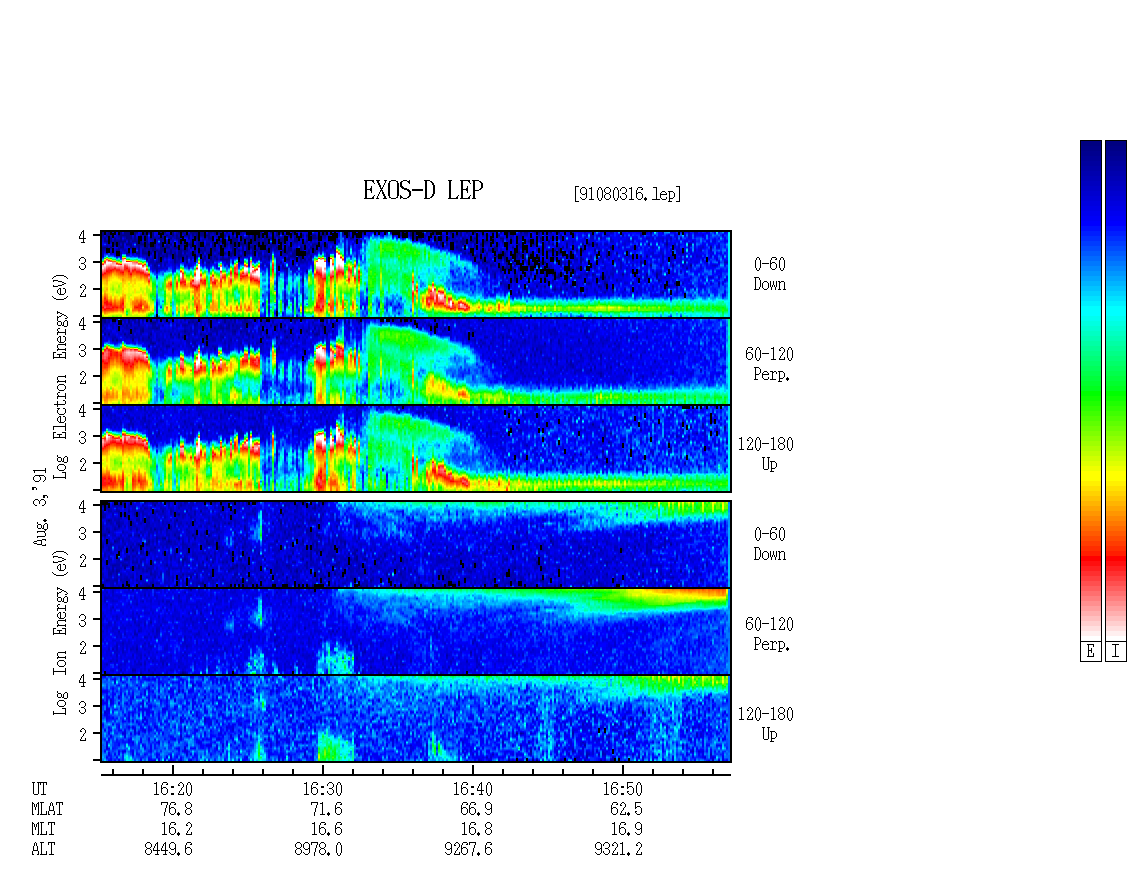Select the [91080316.lep] file name label

point(627,194)
